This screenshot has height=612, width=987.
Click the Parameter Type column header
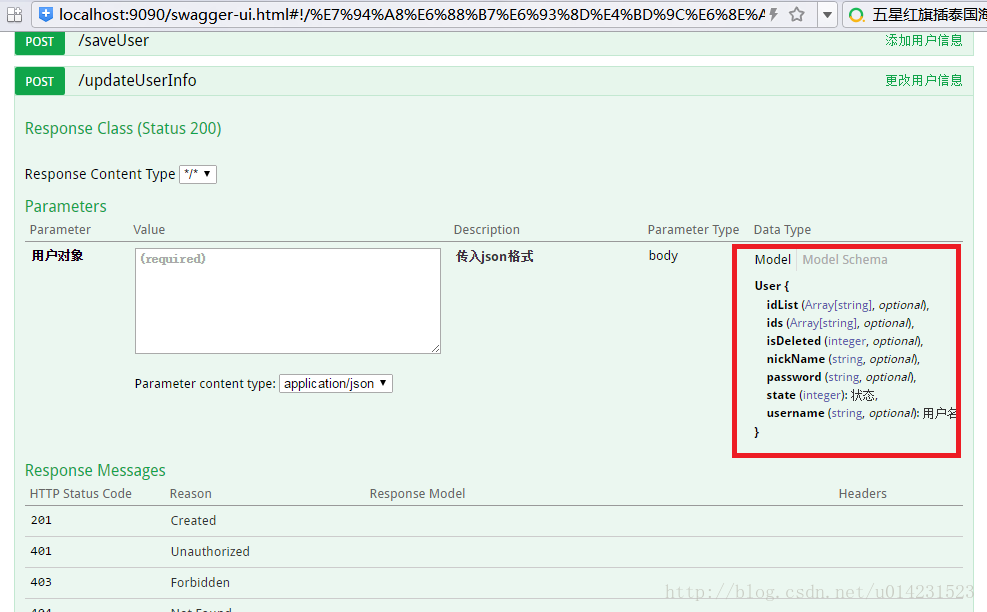[694, 230]
